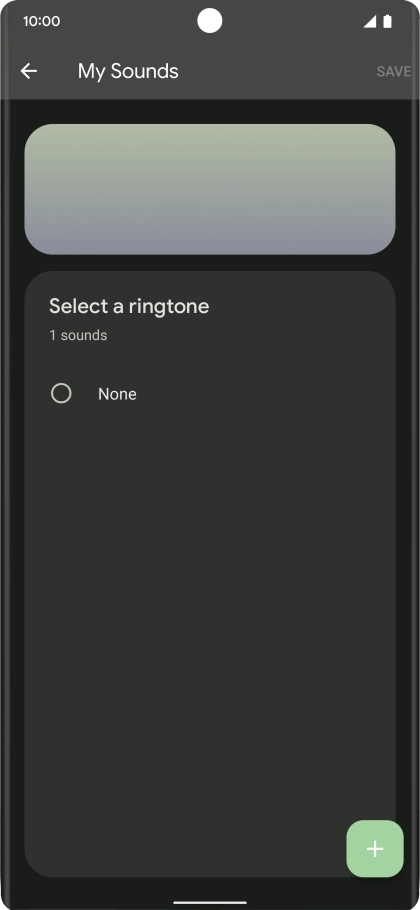Tap the bottom navigation gesture handle

[x=210, y=902]
